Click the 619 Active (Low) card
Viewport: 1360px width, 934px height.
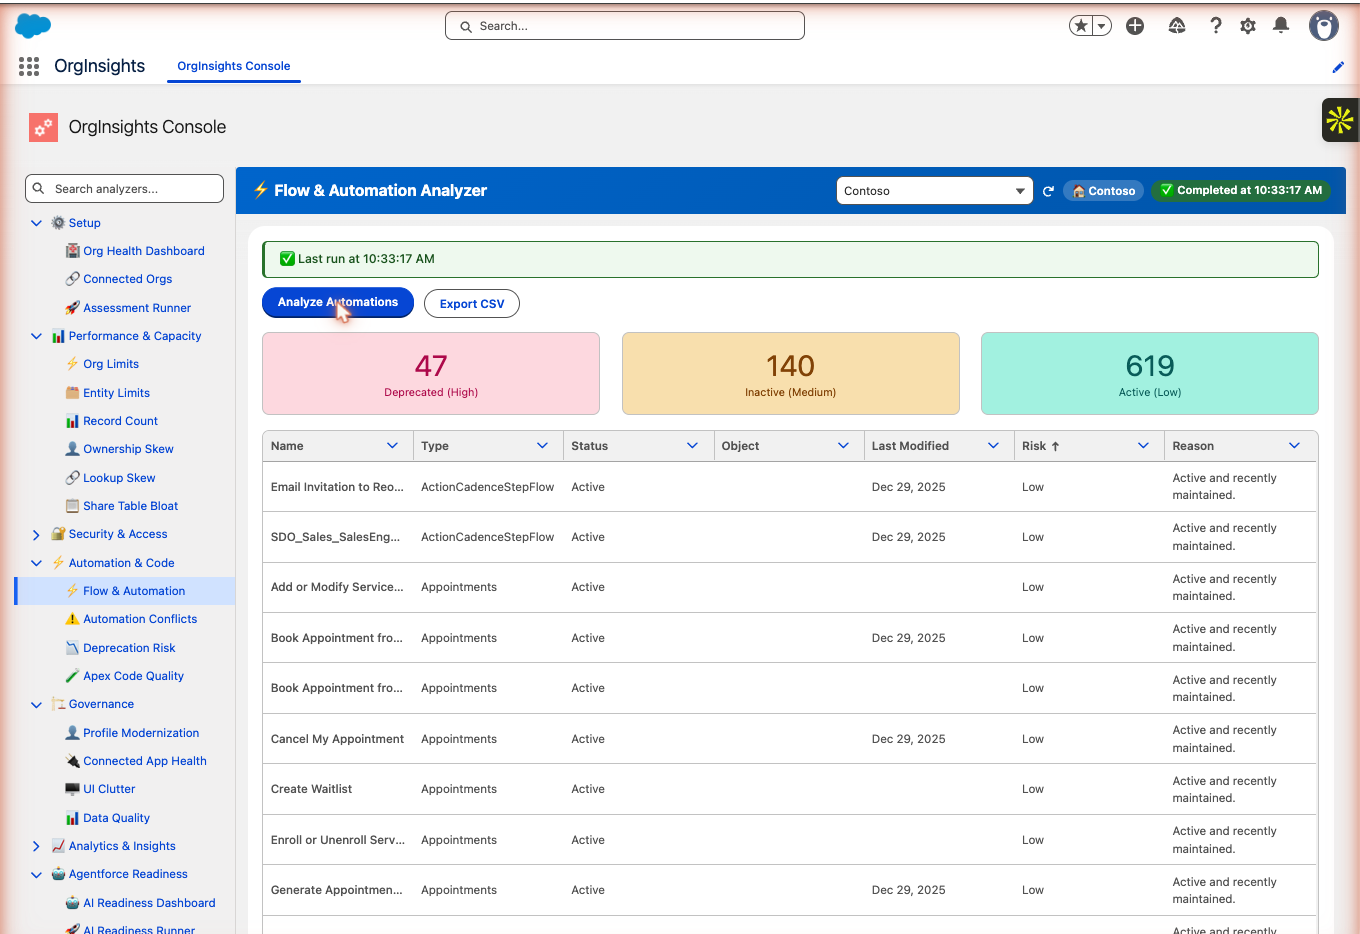tap(1150, 373)
